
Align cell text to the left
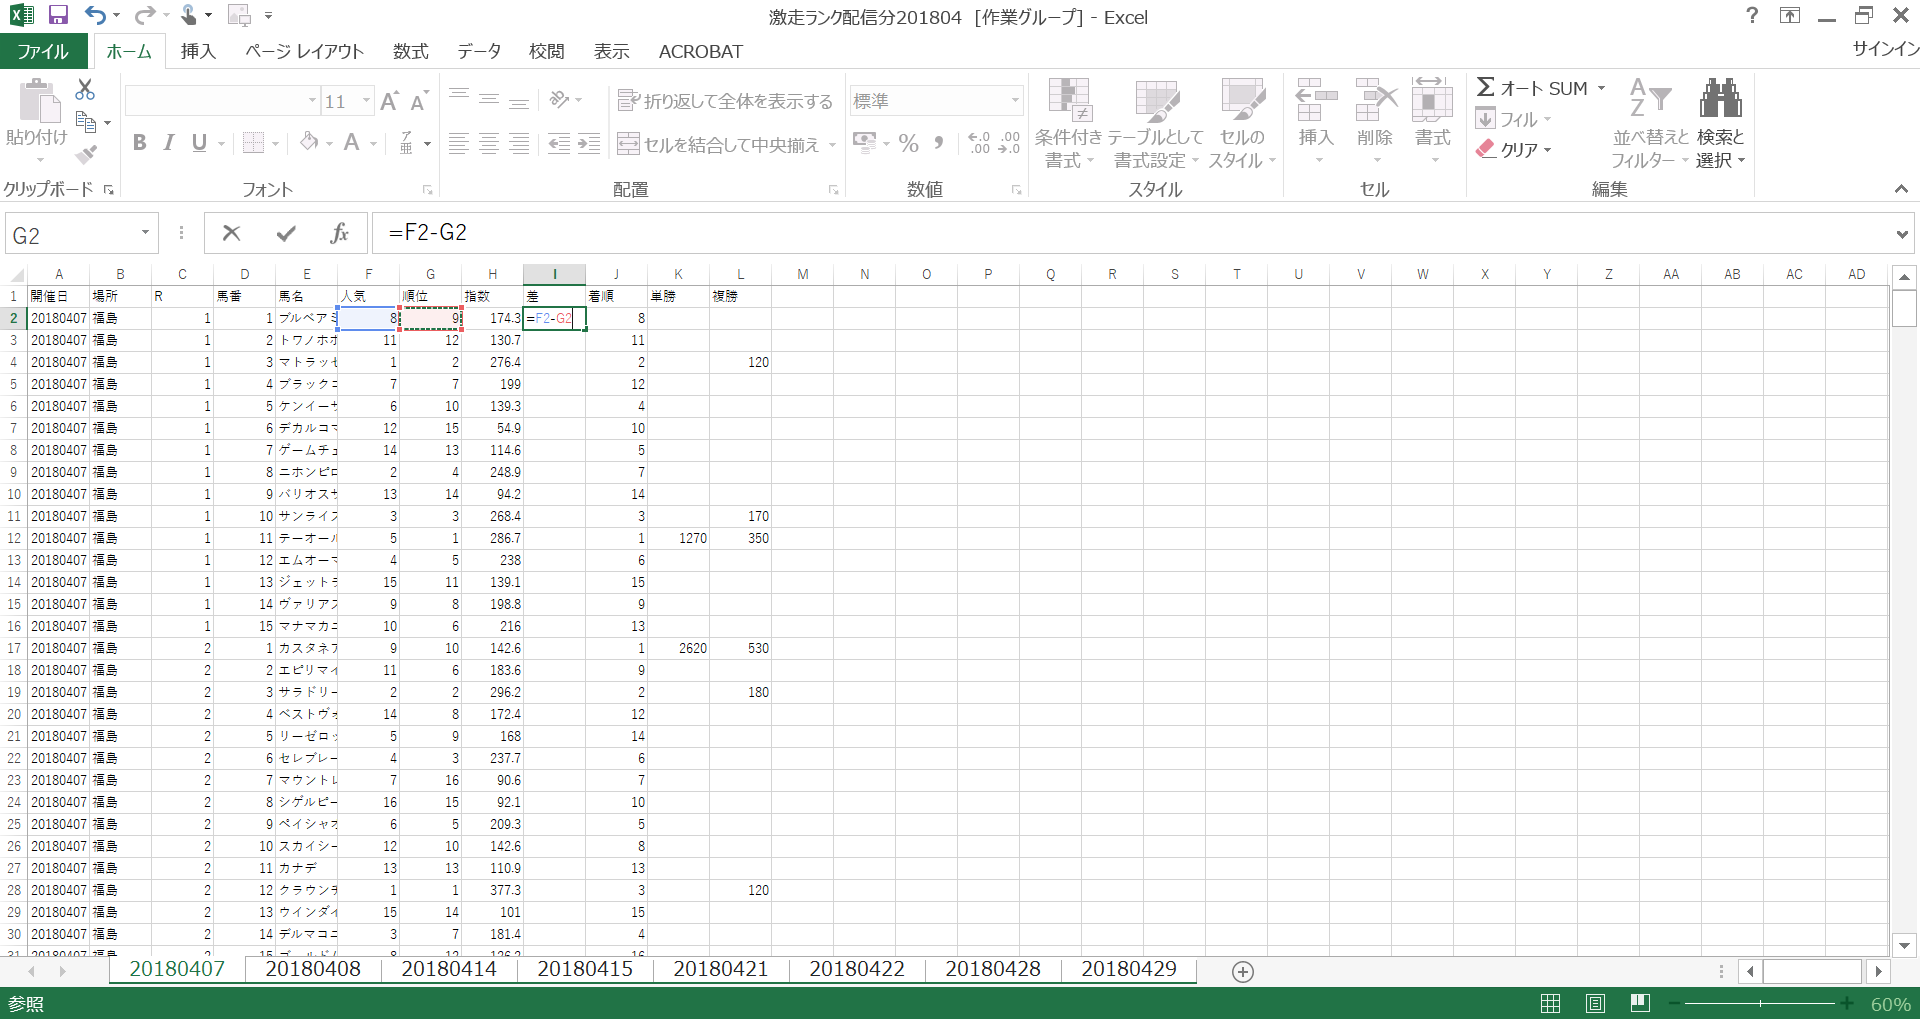pyautogui.click(x=458, y=144)
